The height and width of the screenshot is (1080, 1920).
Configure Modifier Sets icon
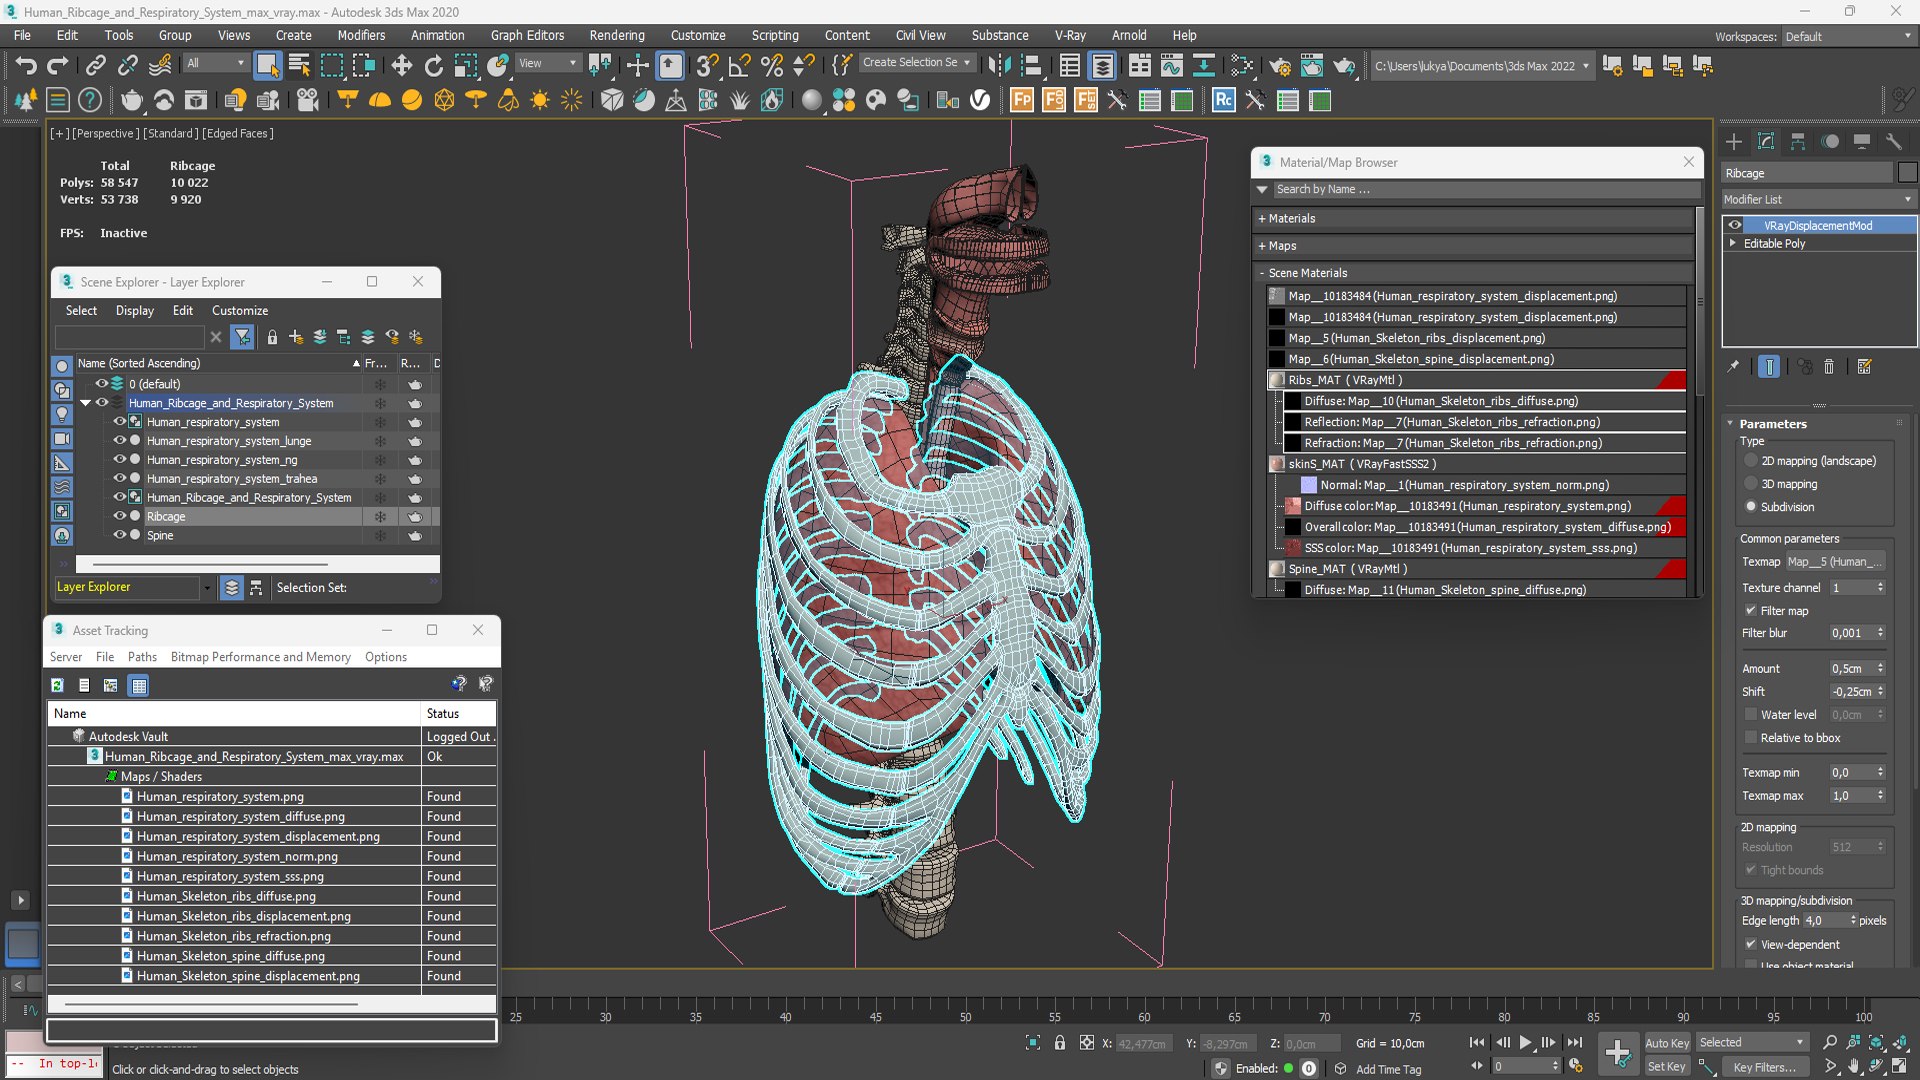[x=1864, y=367]
